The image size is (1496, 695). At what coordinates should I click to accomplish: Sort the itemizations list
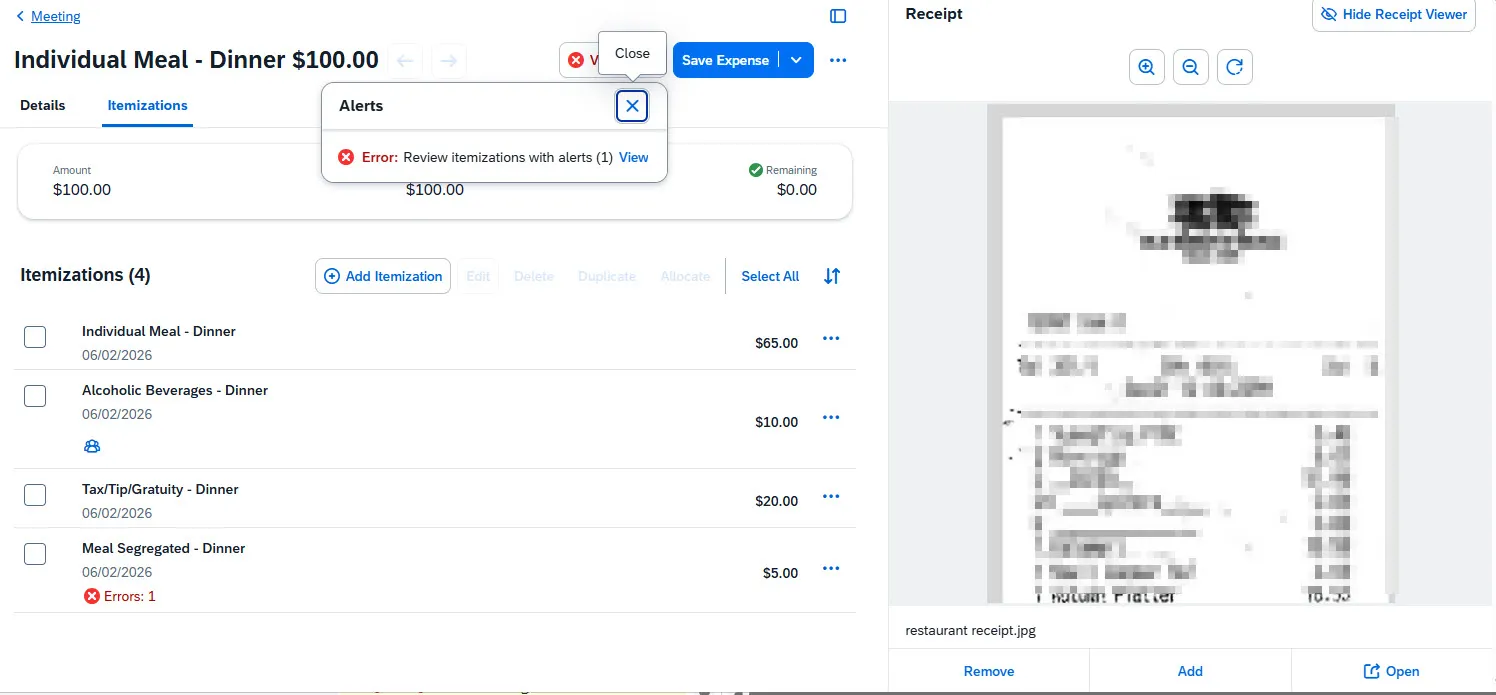(x=832, y=276)
